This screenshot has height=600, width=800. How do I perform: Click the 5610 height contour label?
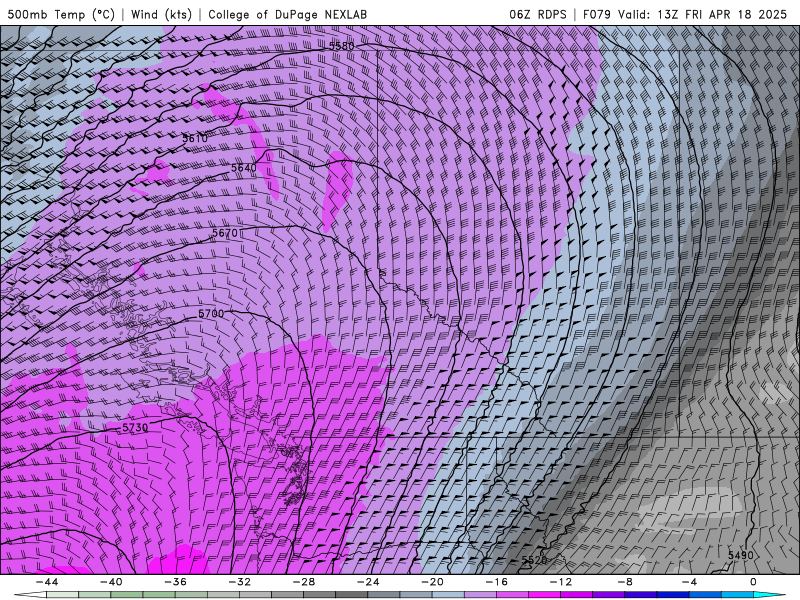195,138
